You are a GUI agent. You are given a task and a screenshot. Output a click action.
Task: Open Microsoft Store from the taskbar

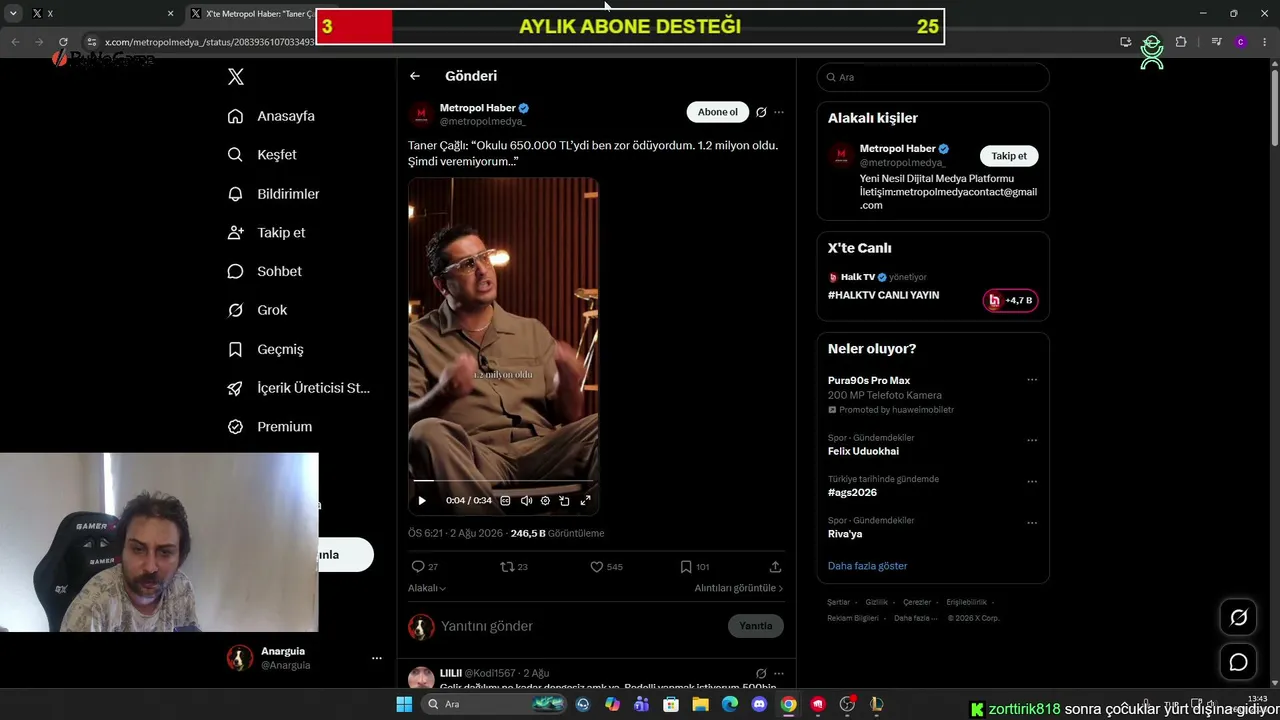tap(671, 704)
